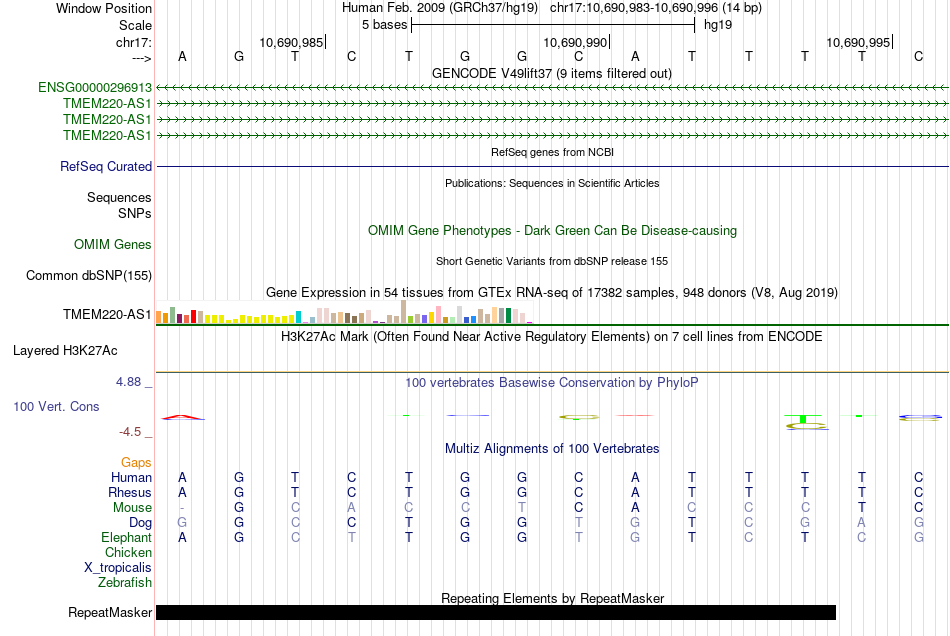The image size is (950, 636).
Task: Click the 100 Vert. Cons label
Action: (x=56, y=406)
